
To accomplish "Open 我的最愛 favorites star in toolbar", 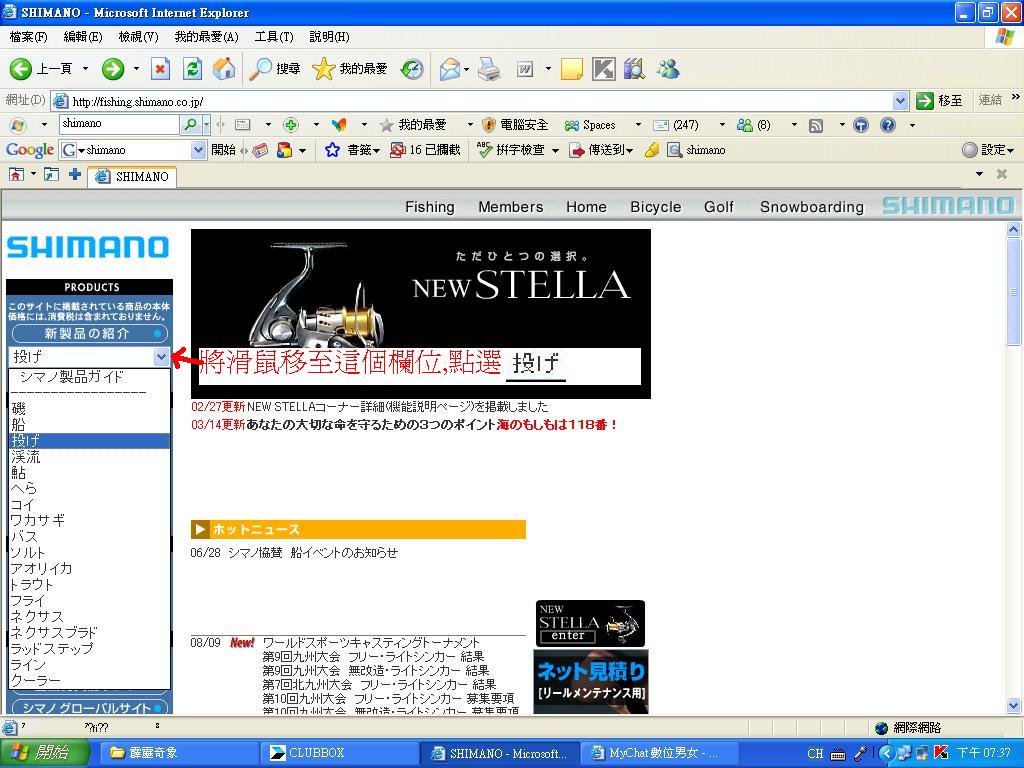I will [x=349, y=69].
